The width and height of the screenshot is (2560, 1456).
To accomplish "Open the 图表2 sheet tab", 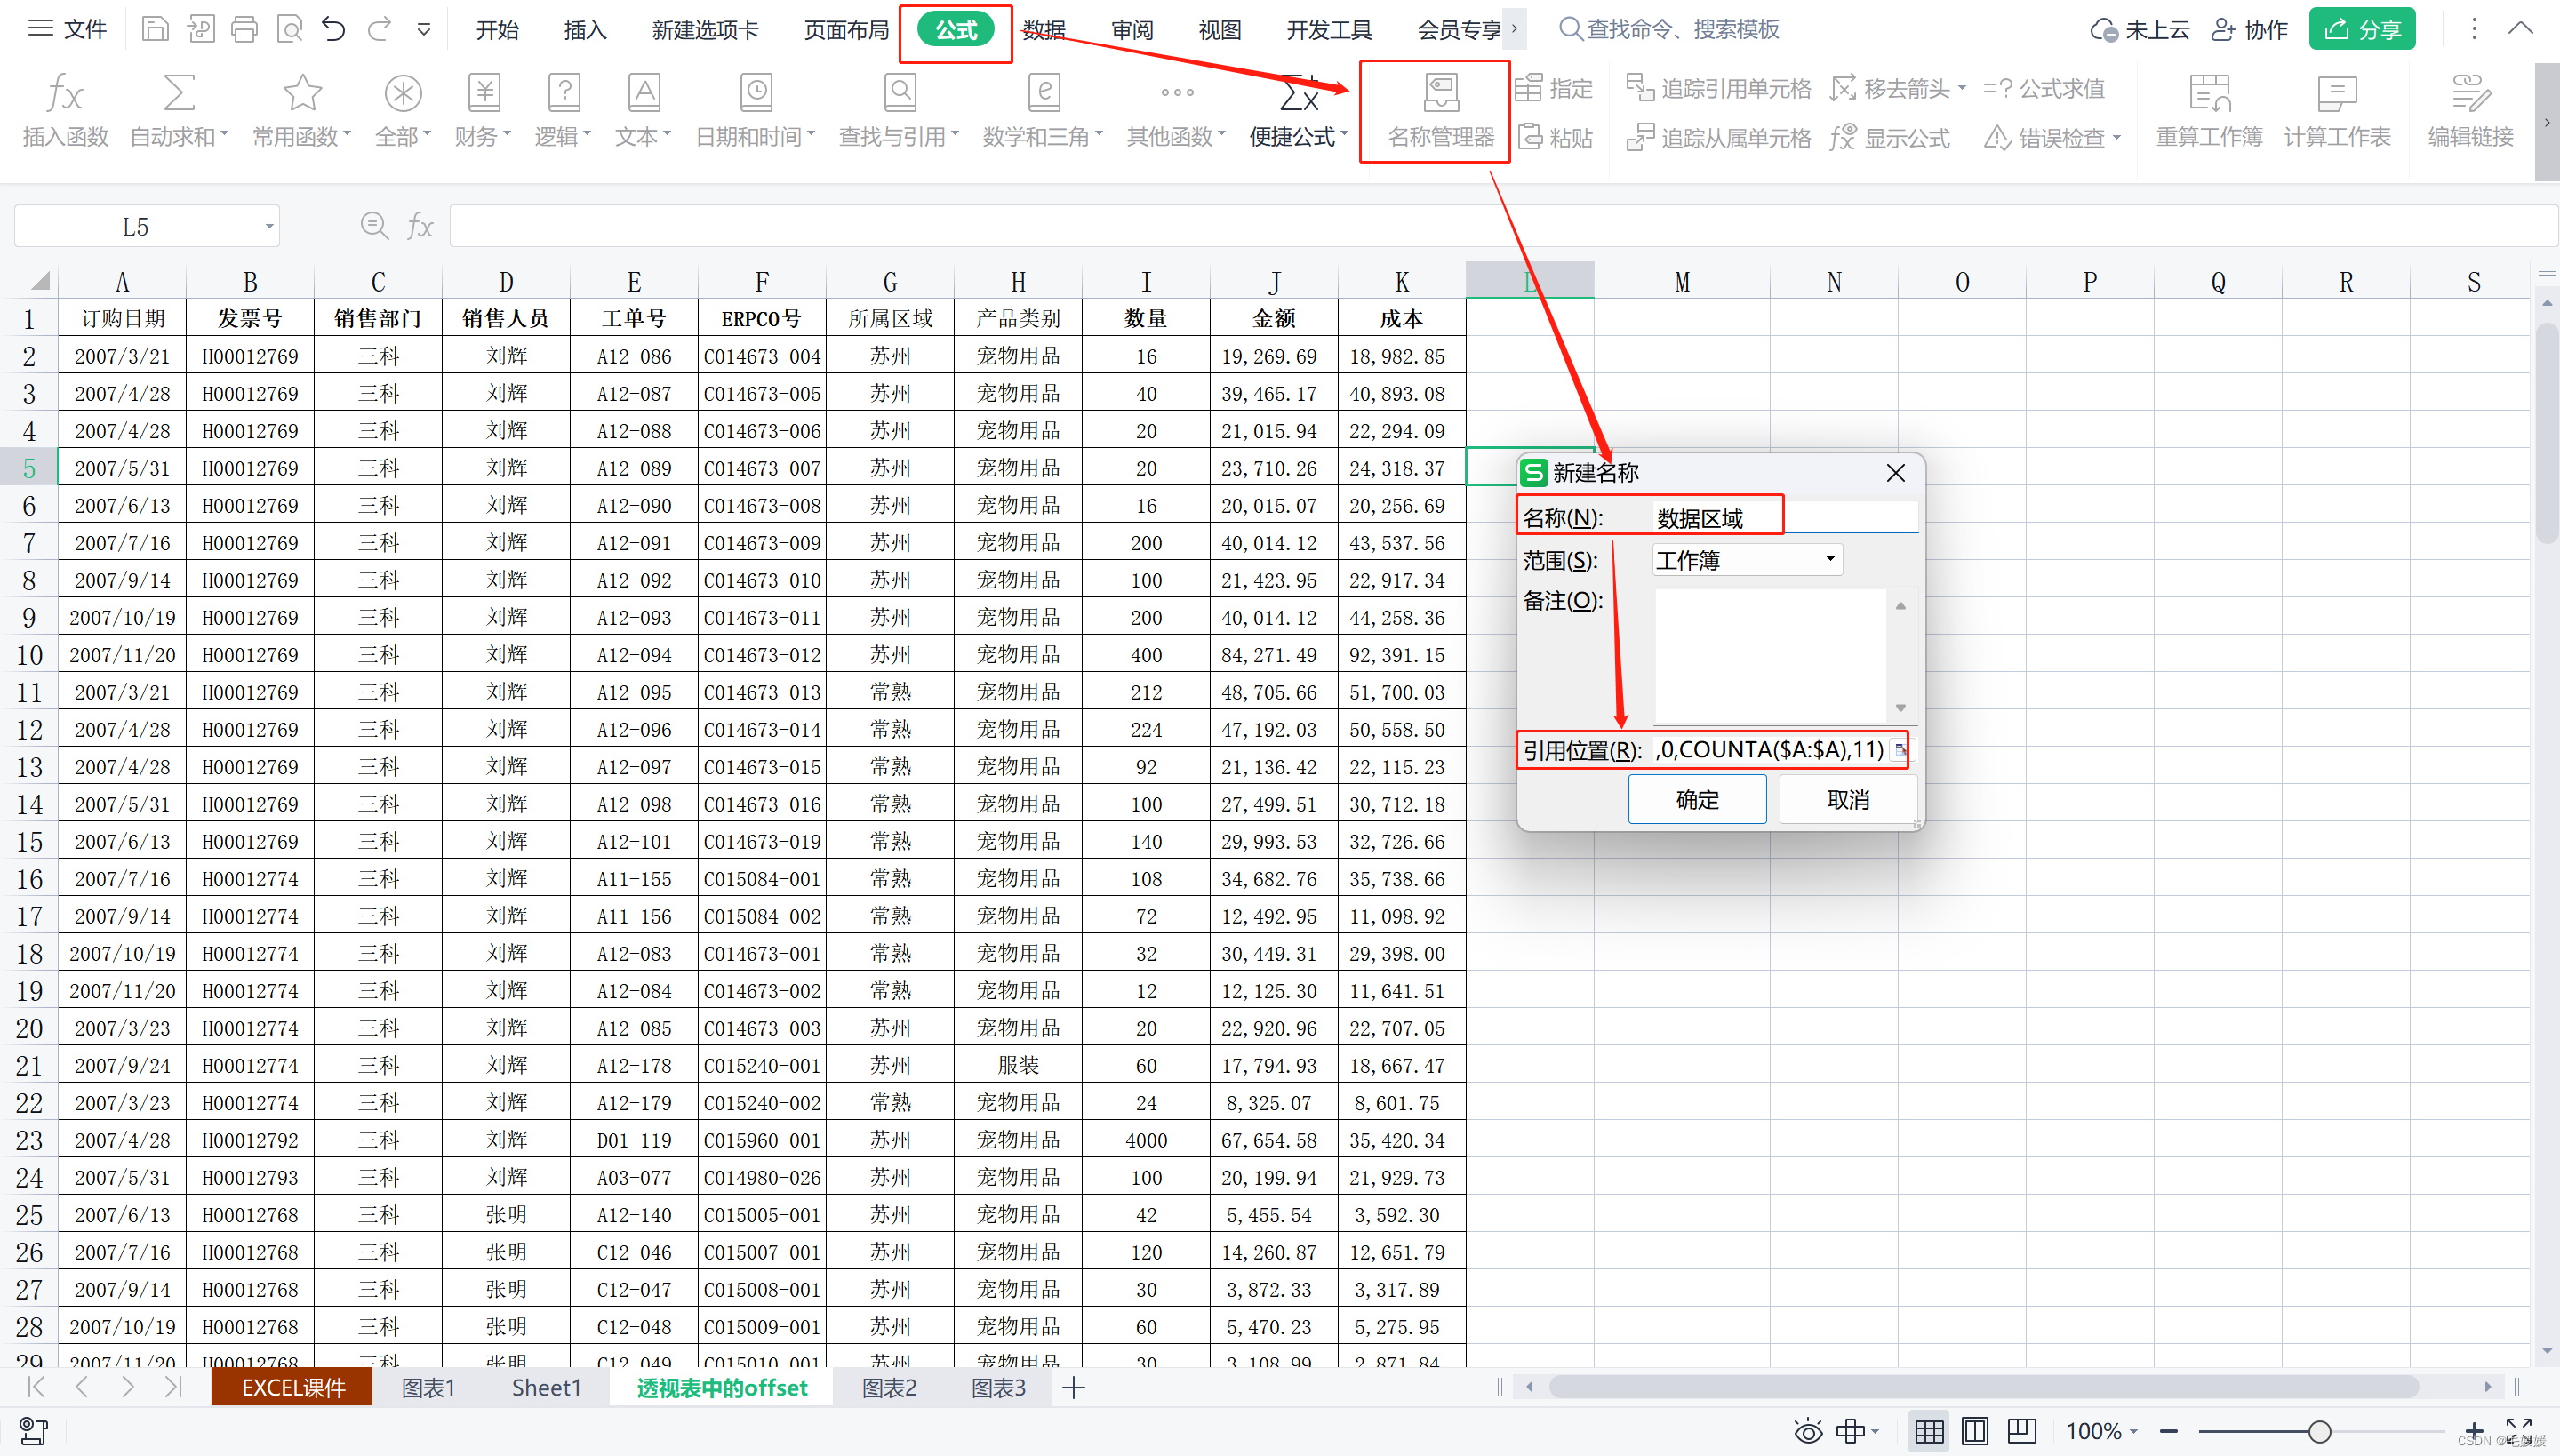I will click(889, 1387).
